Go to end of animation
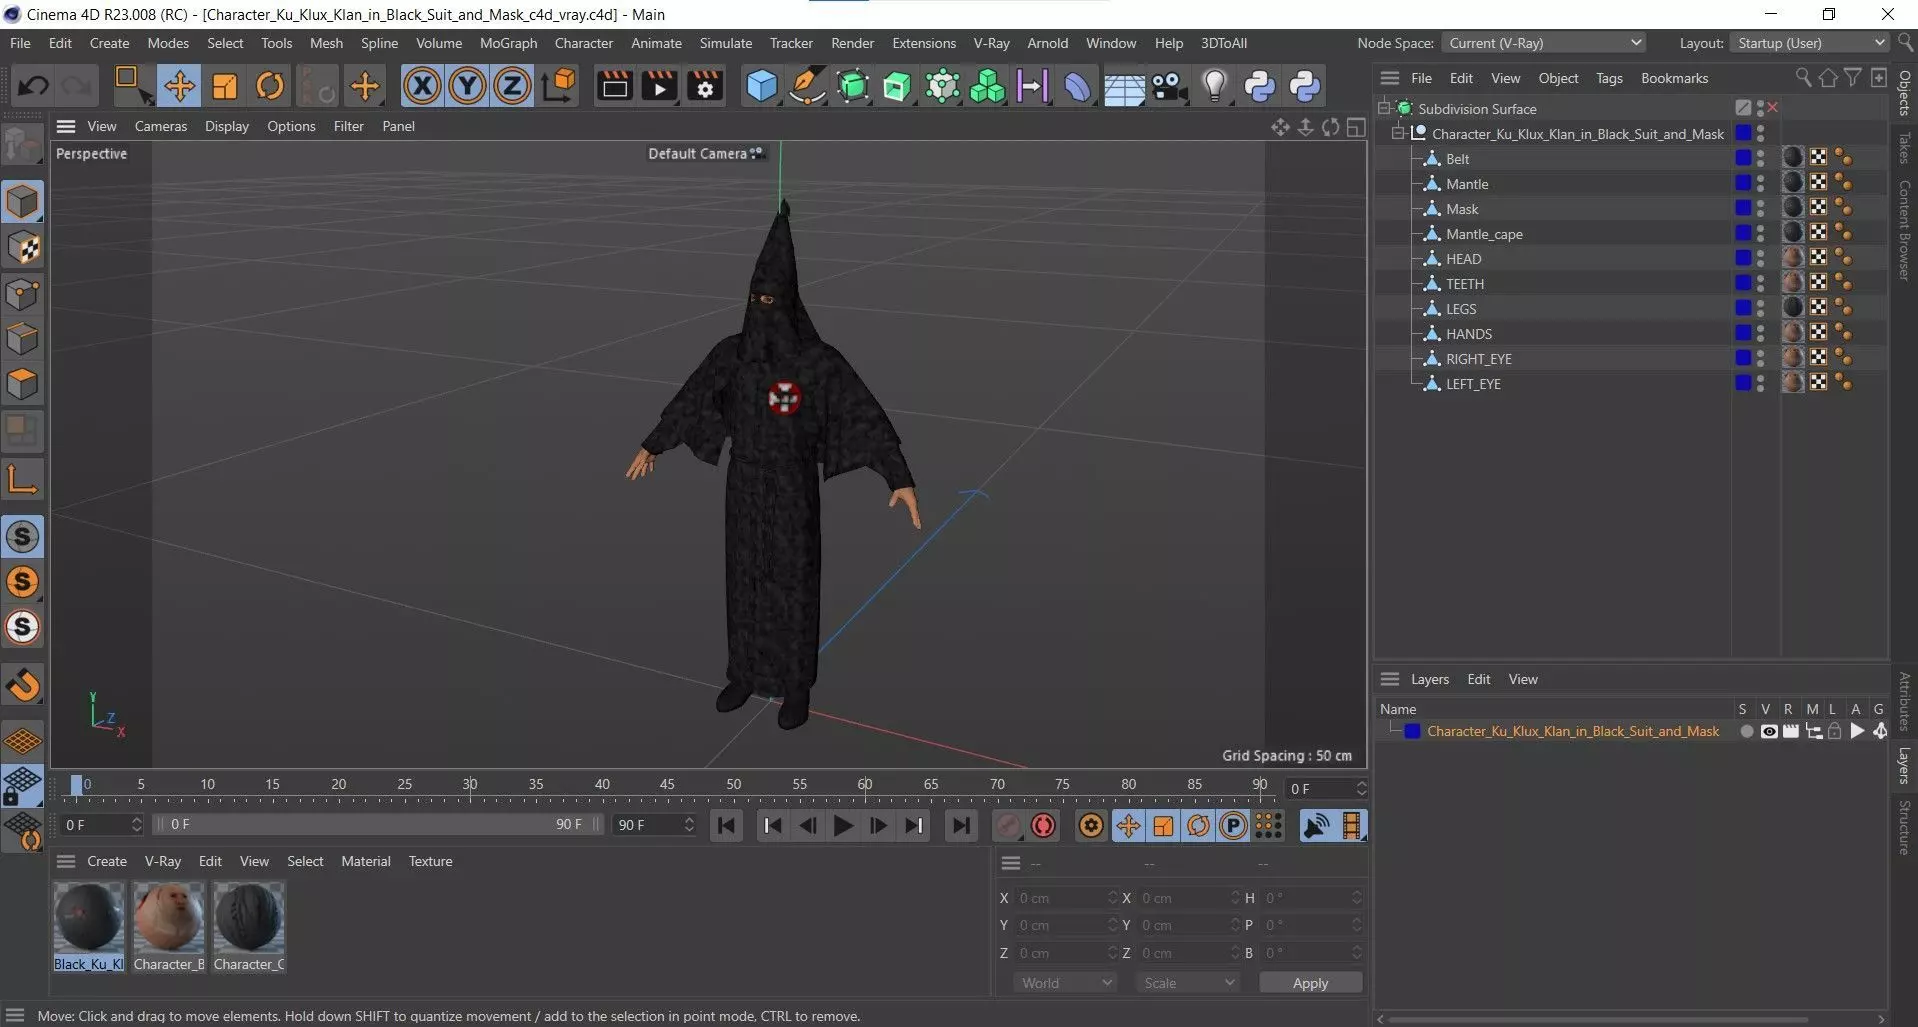 pyautogui.click(x=961, y=825)
